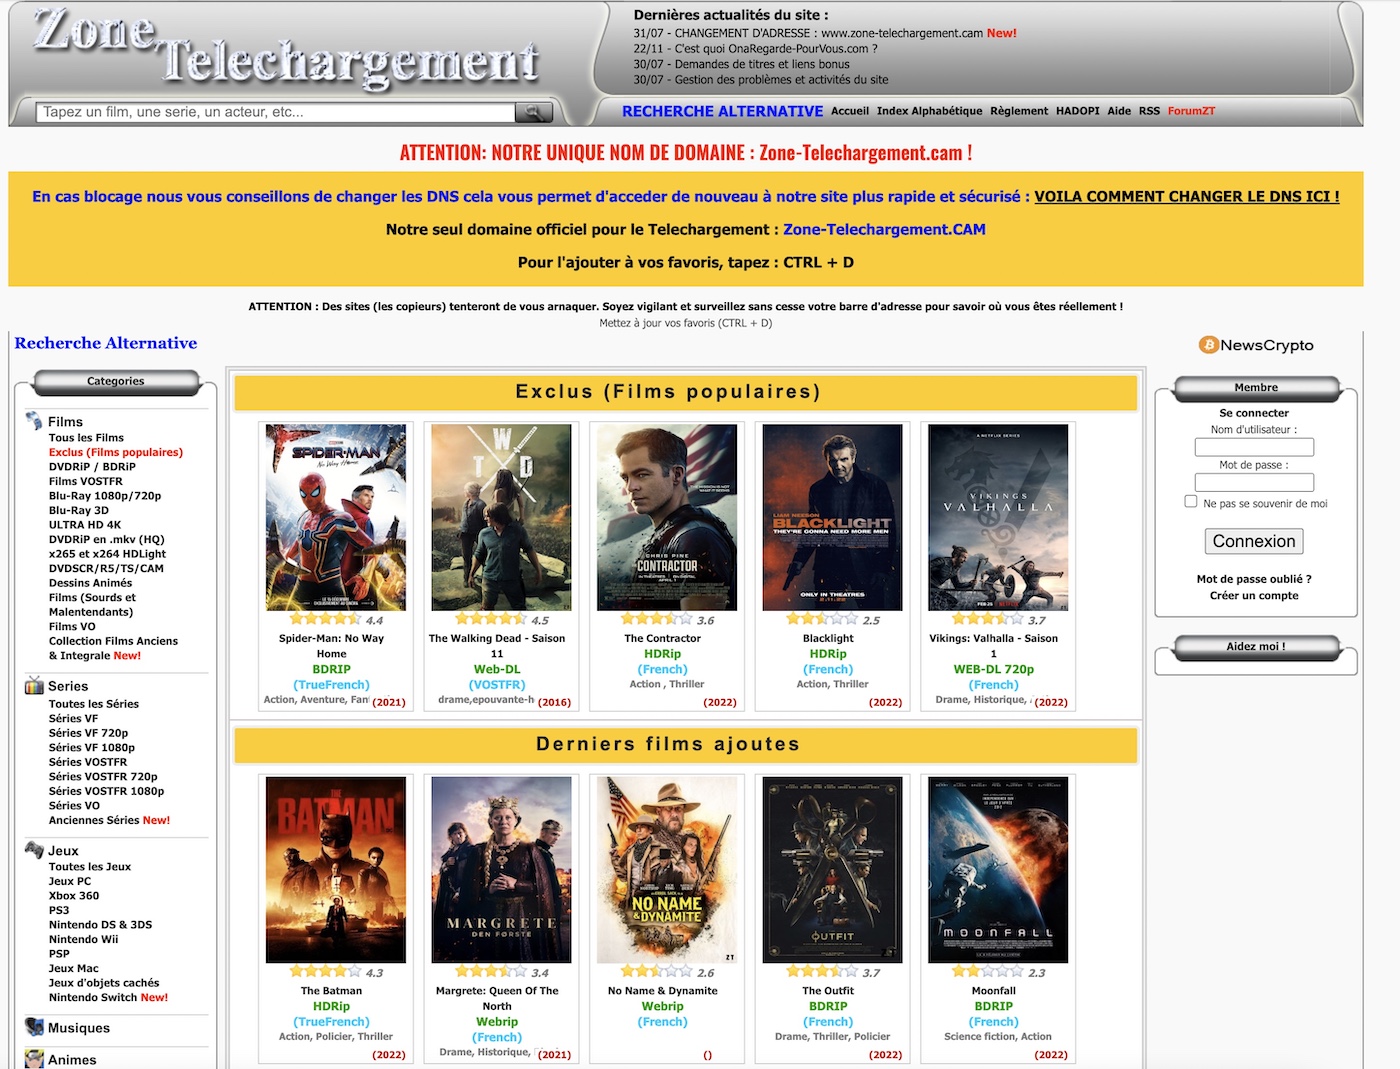This screenshot has width=1400, height=1069.
Task: Click the 'Aidez moi !' panel header
Action: point(1256,646)
